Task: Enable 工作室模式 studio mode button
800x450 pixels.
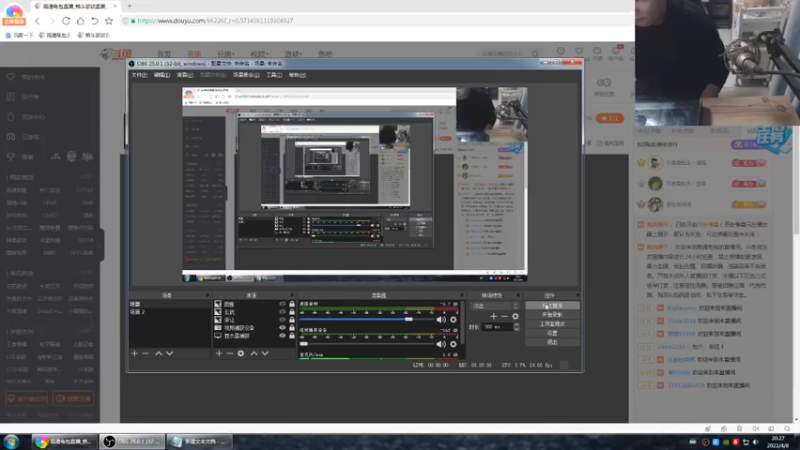Action: pos(552,324)
